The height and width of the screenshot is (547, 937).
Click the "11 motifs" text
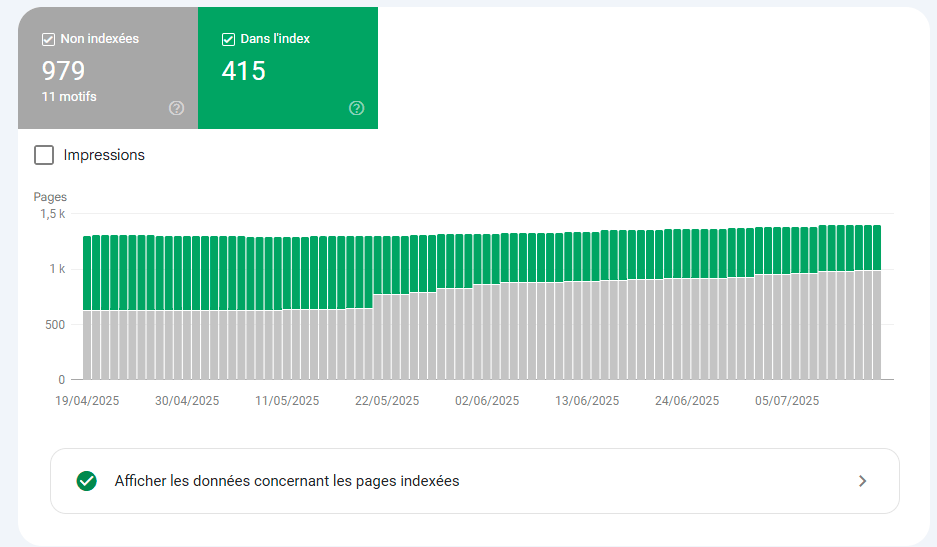[x=69, y=97]
